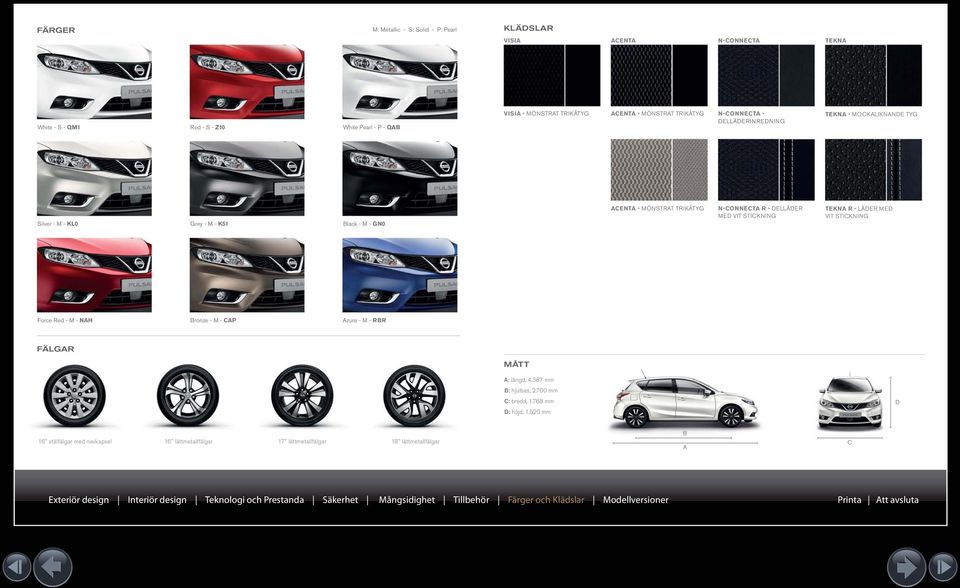960x588 pixels.
Task: Advance to the next page with the right arrow
Action: coord(906,567)
